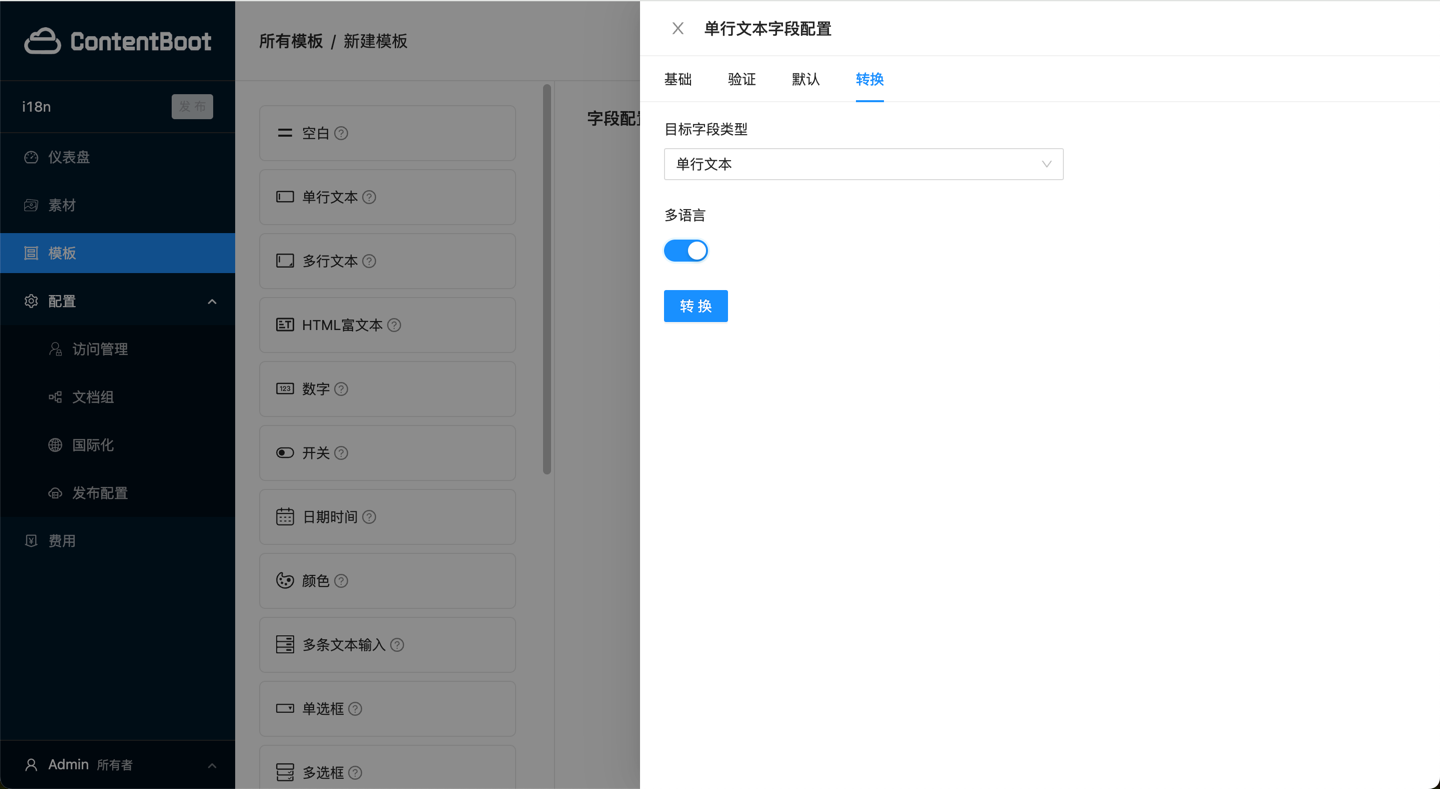The image size is (1440, 789).
Task: Select the 多条文本输入 field type card
Action: tap(388, 645)
